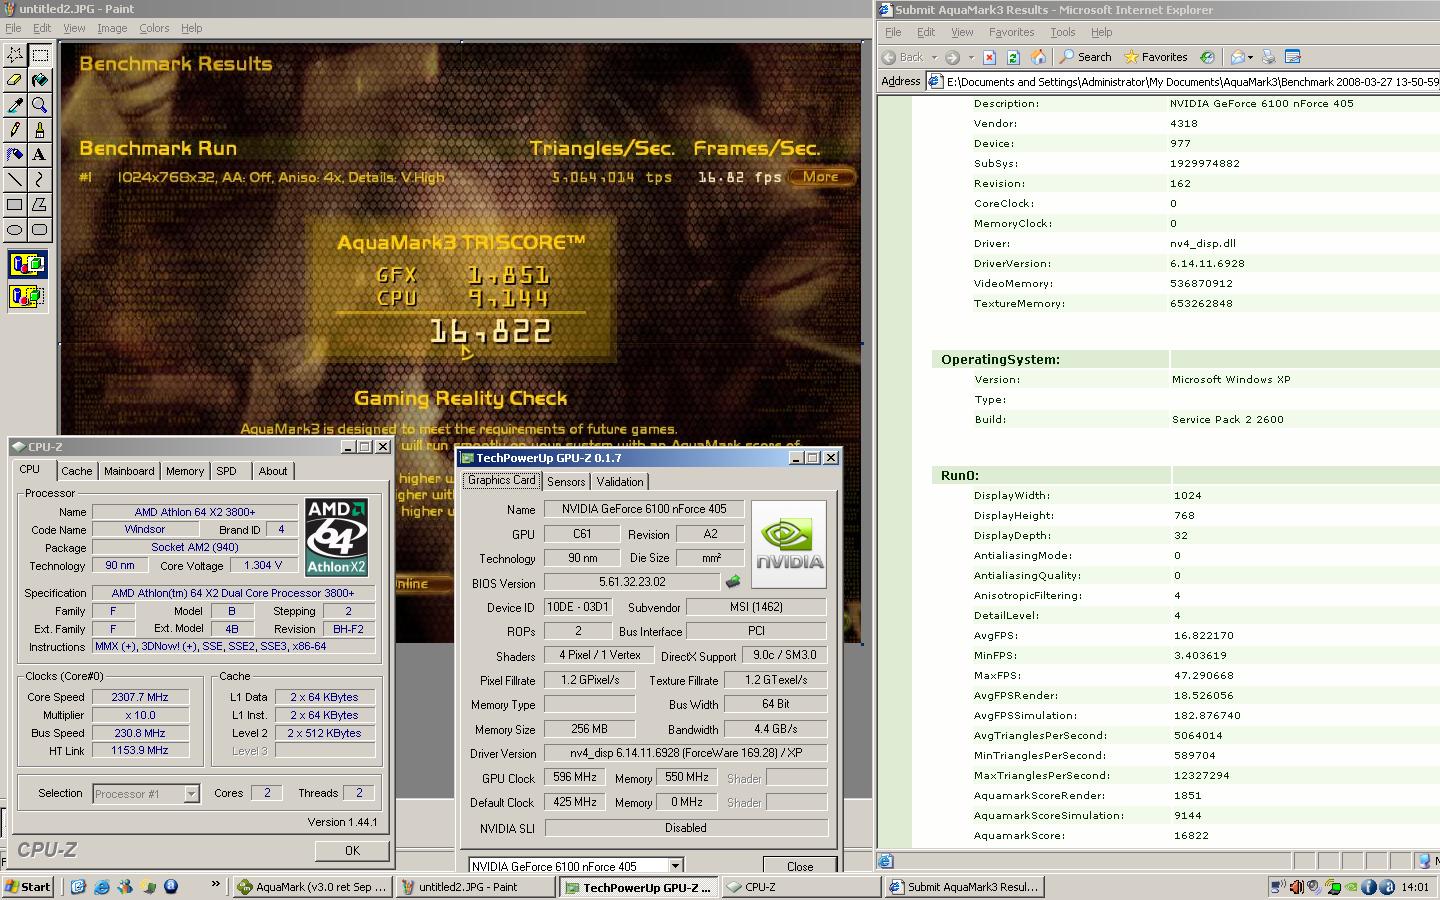Open the Cache tab in CPU-Z
1440x900 pixels.
pos(76,471)
